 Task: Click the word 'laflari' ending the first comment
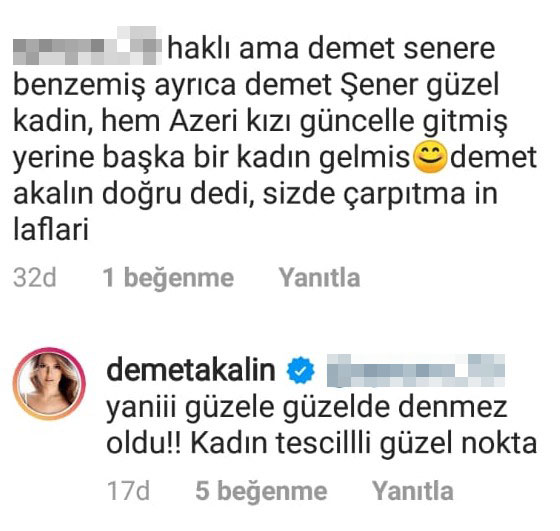pos(50,229)
